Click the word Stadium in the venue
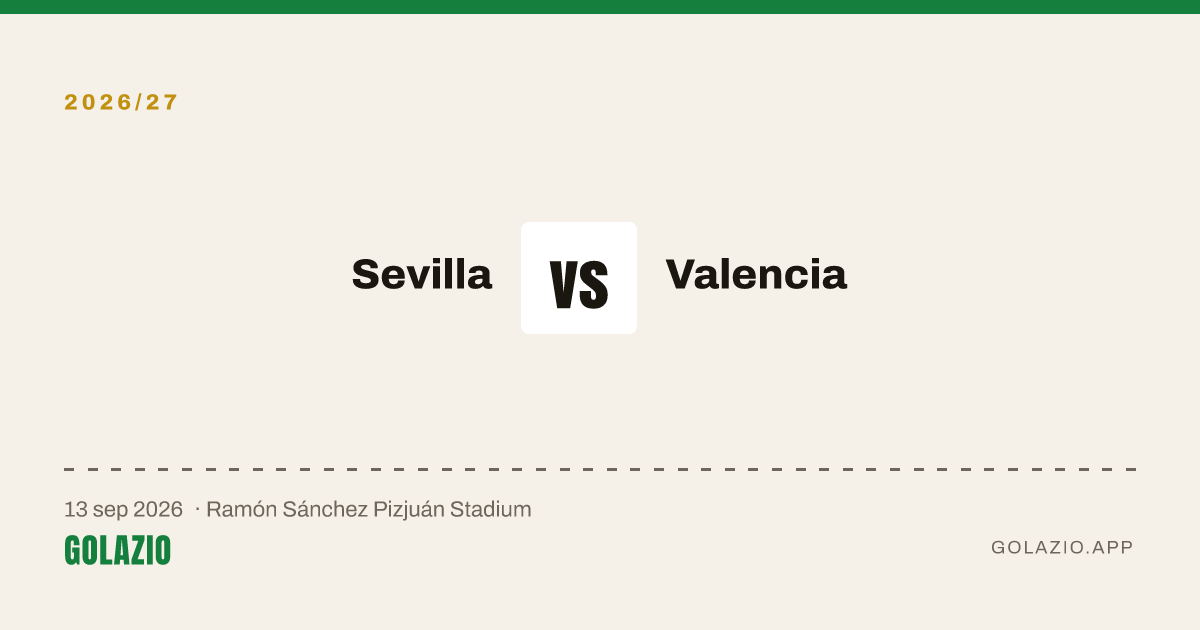The image size is (1200, 630). (x=491, y=510)
